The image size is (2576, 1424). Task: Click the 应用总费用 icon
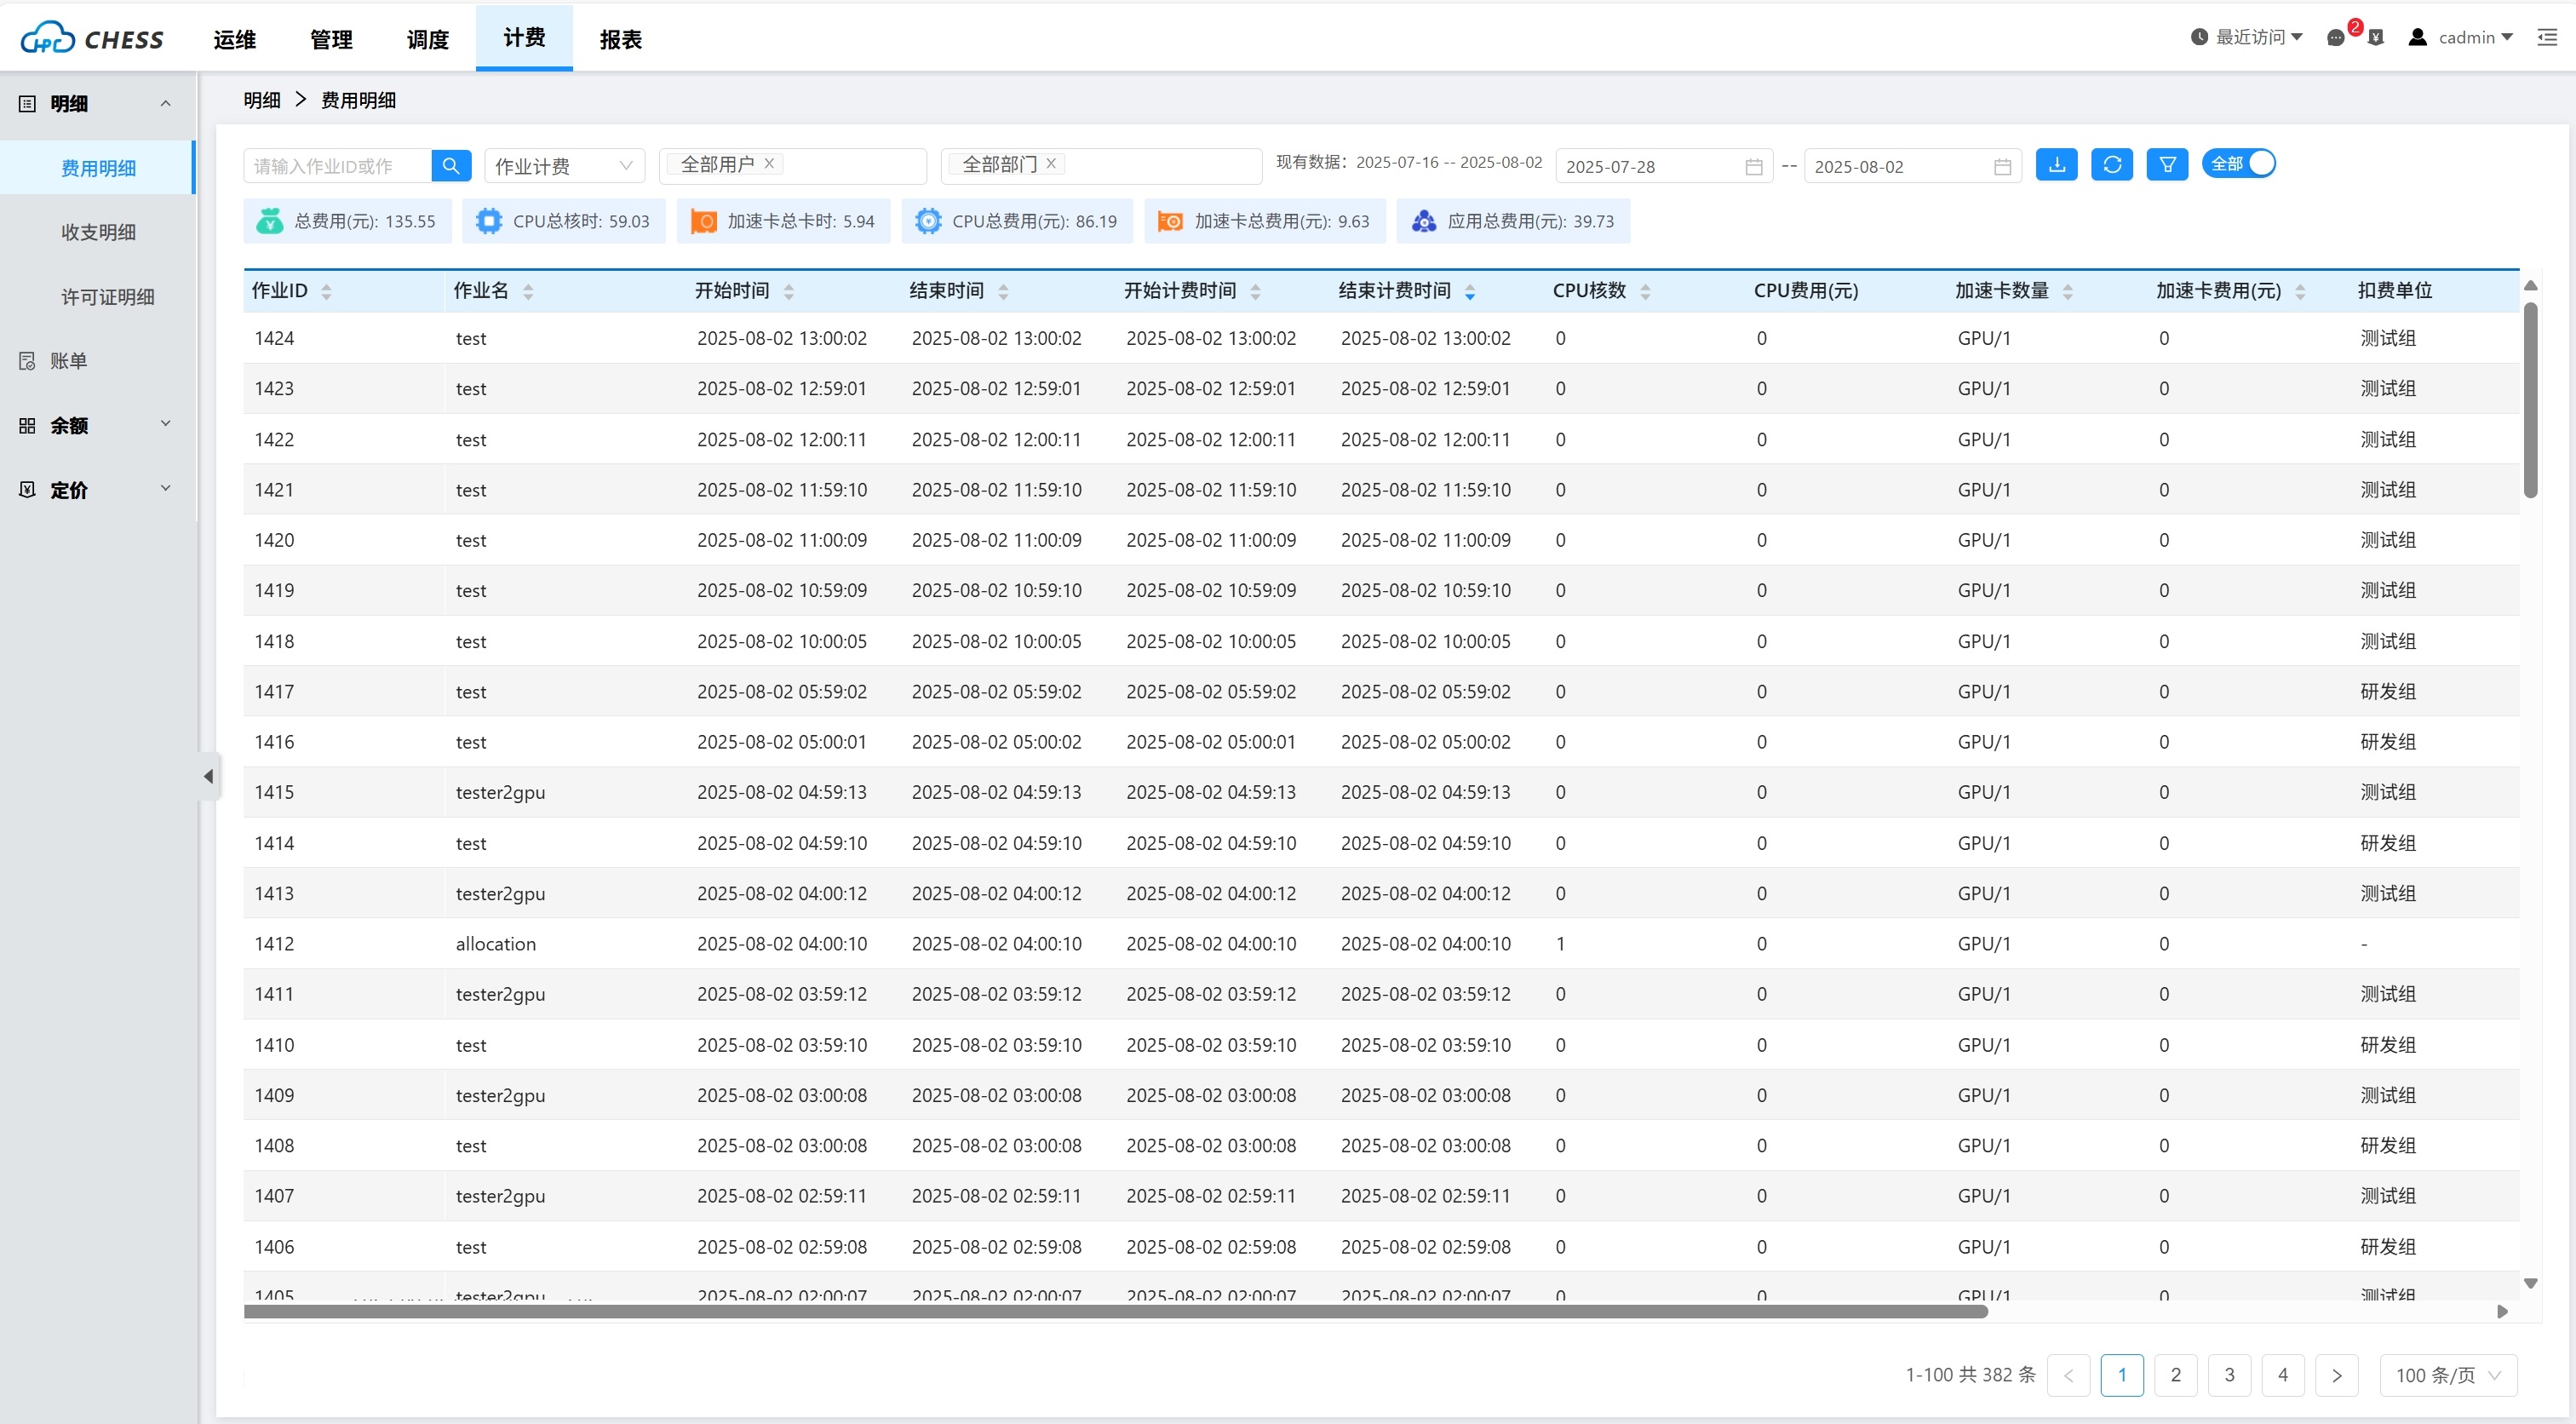point(1423,221)
